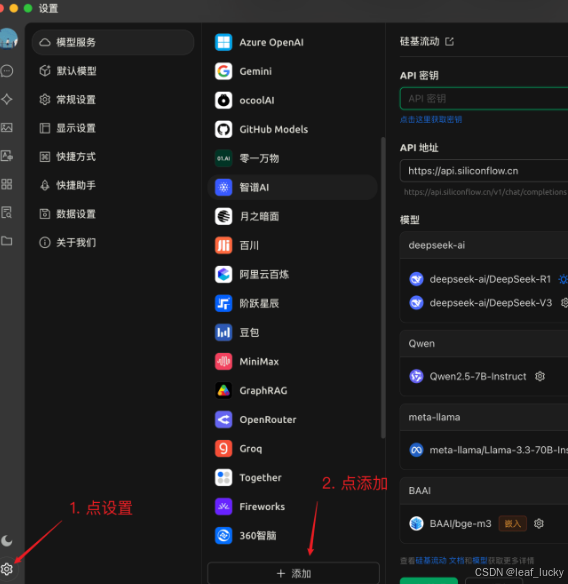Select 360智脑 provider
Viewport: 568px width, 584px height.
[x=292, y=536]
